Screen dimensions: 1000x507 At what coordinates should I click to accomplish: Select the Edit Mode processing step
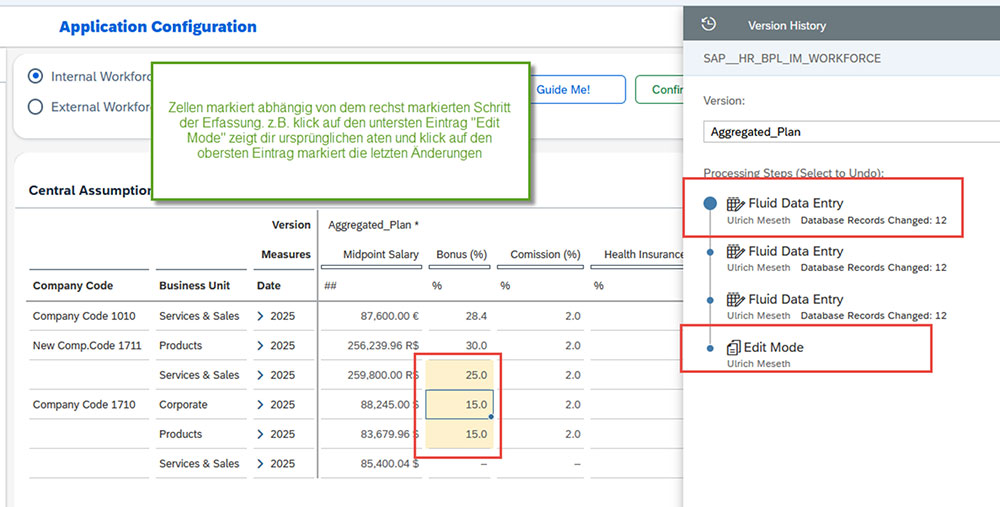pos(773,348)
